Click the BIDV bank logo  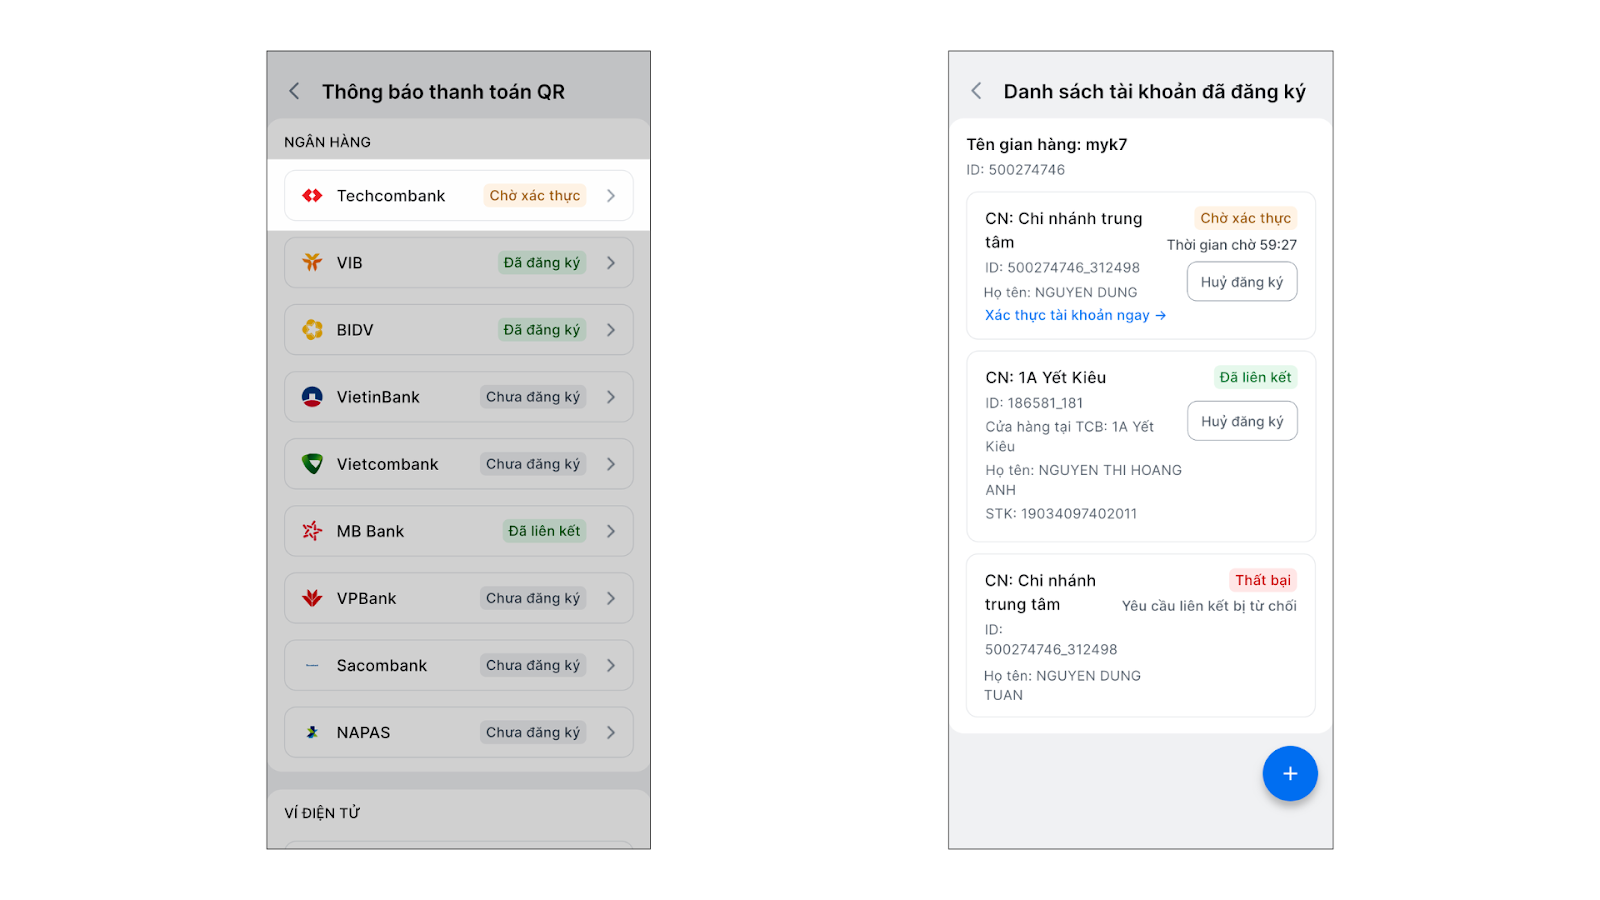[312, 330]
